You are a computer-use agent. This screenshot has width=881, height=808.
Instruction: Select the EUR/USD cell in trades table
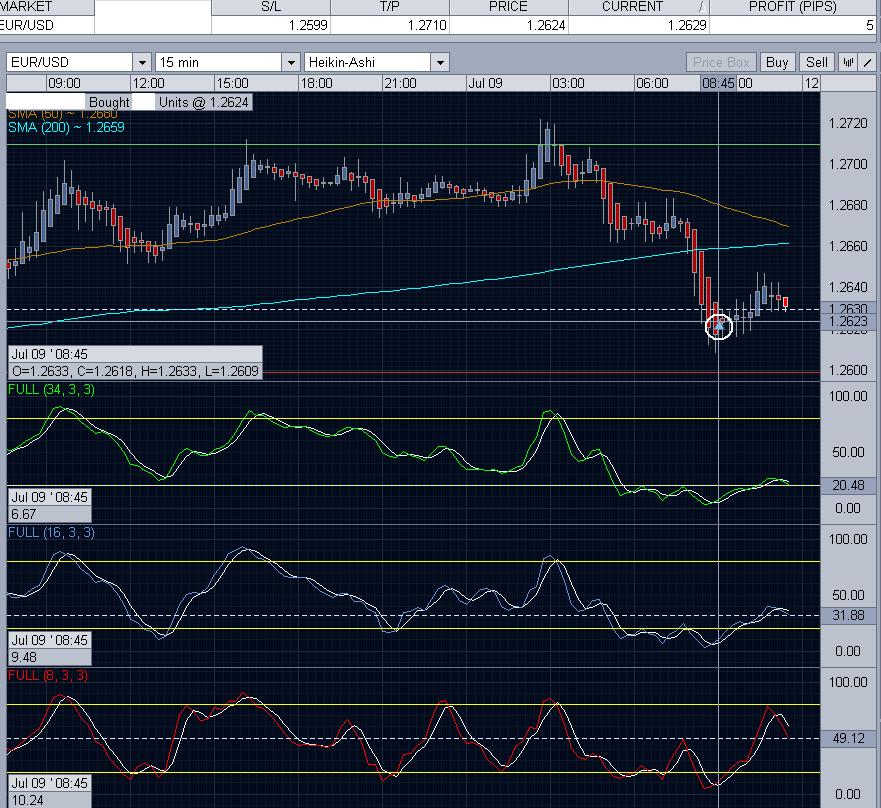47,25
